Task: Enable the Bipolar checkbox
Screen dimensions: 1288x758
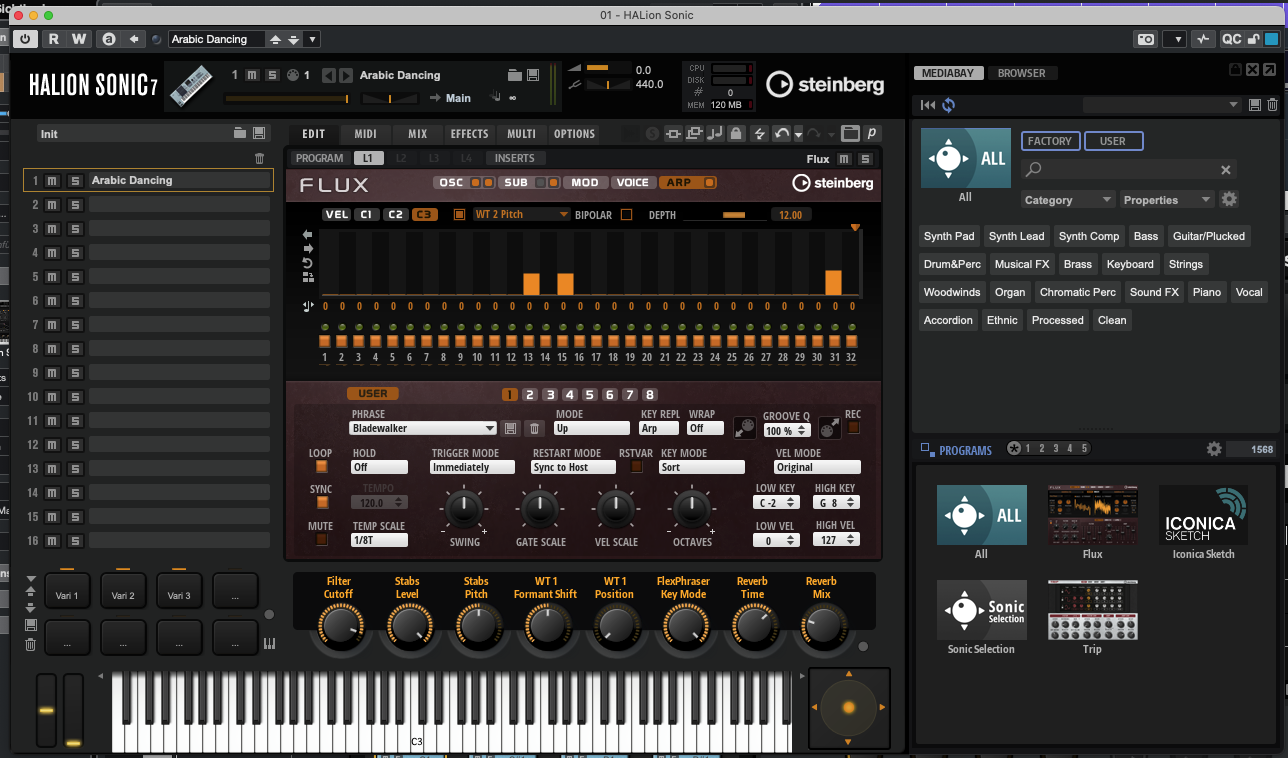Action: point(627,214)
